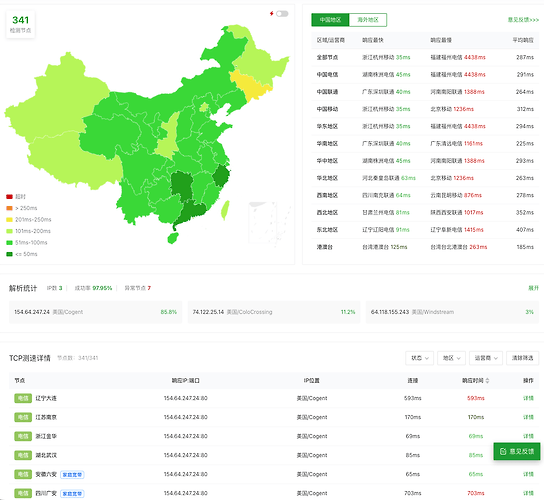Click the document icon on the feedback button
This screenshot has width=544, height=500.
[503, 451]
